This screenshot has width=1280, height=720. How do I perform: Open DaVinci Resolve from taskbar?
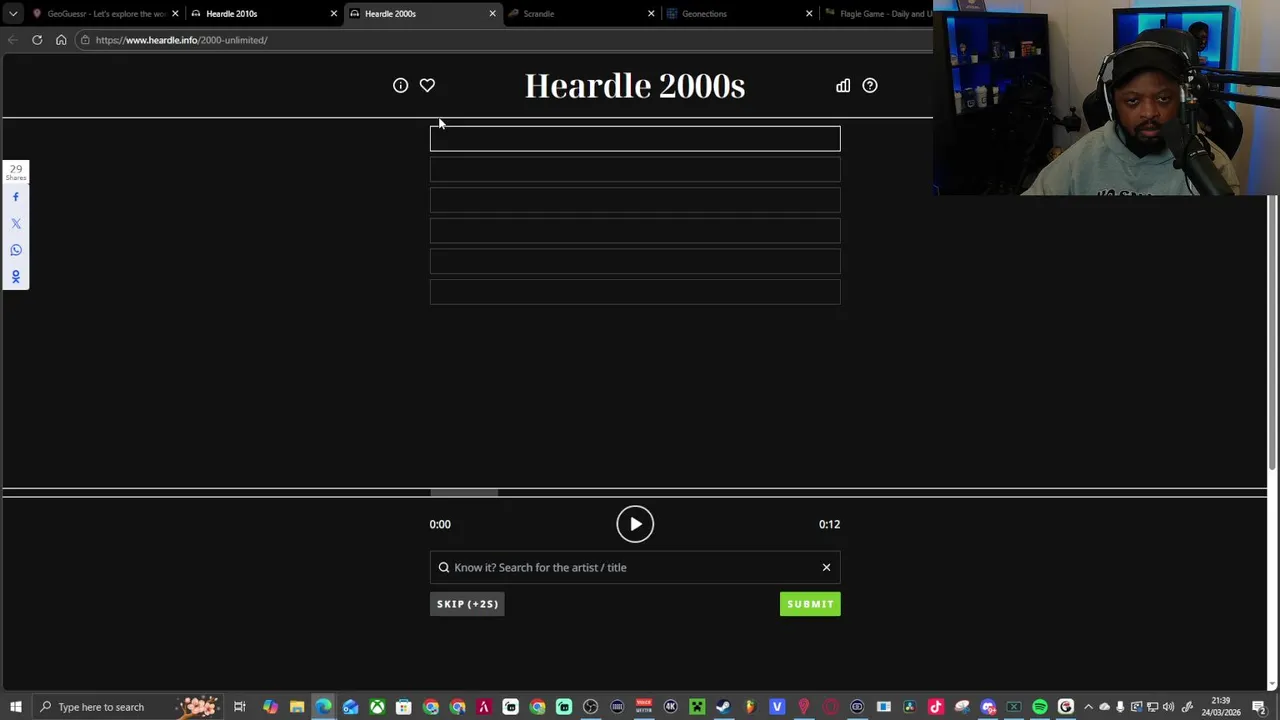pos(910,707)
